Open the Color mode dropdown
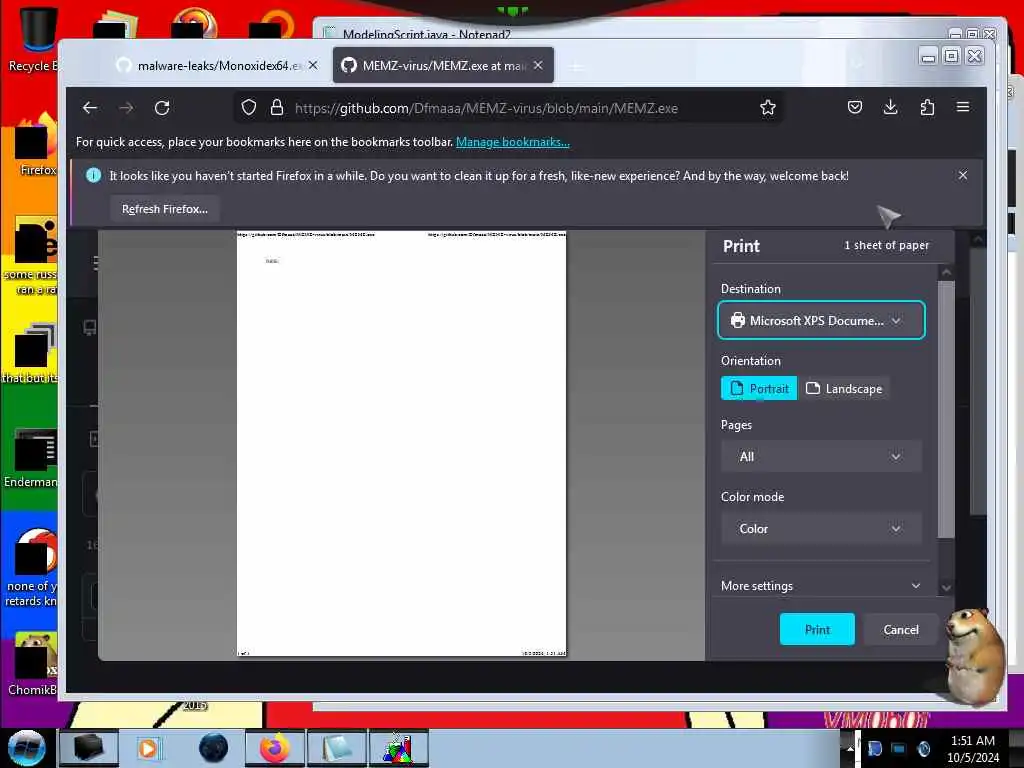 [821, 528]
